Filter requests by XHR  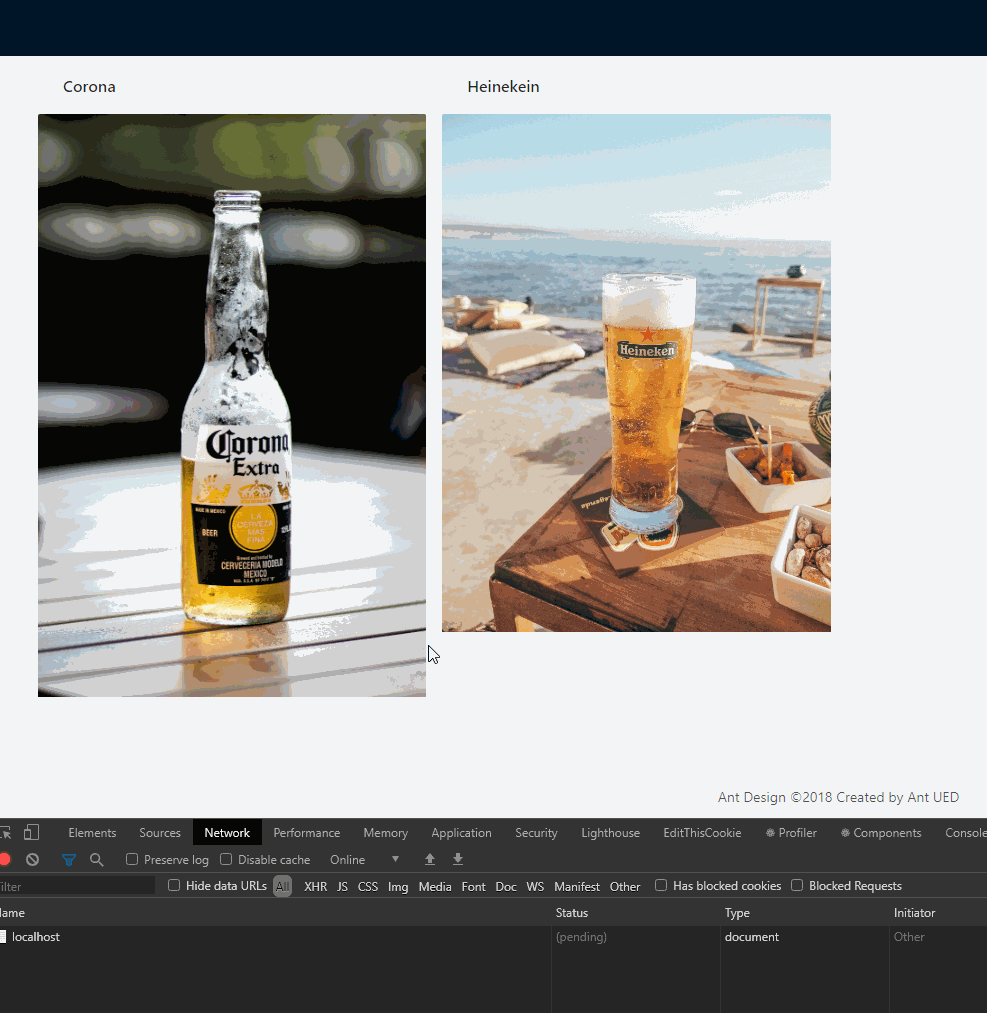tap(315, 886)
